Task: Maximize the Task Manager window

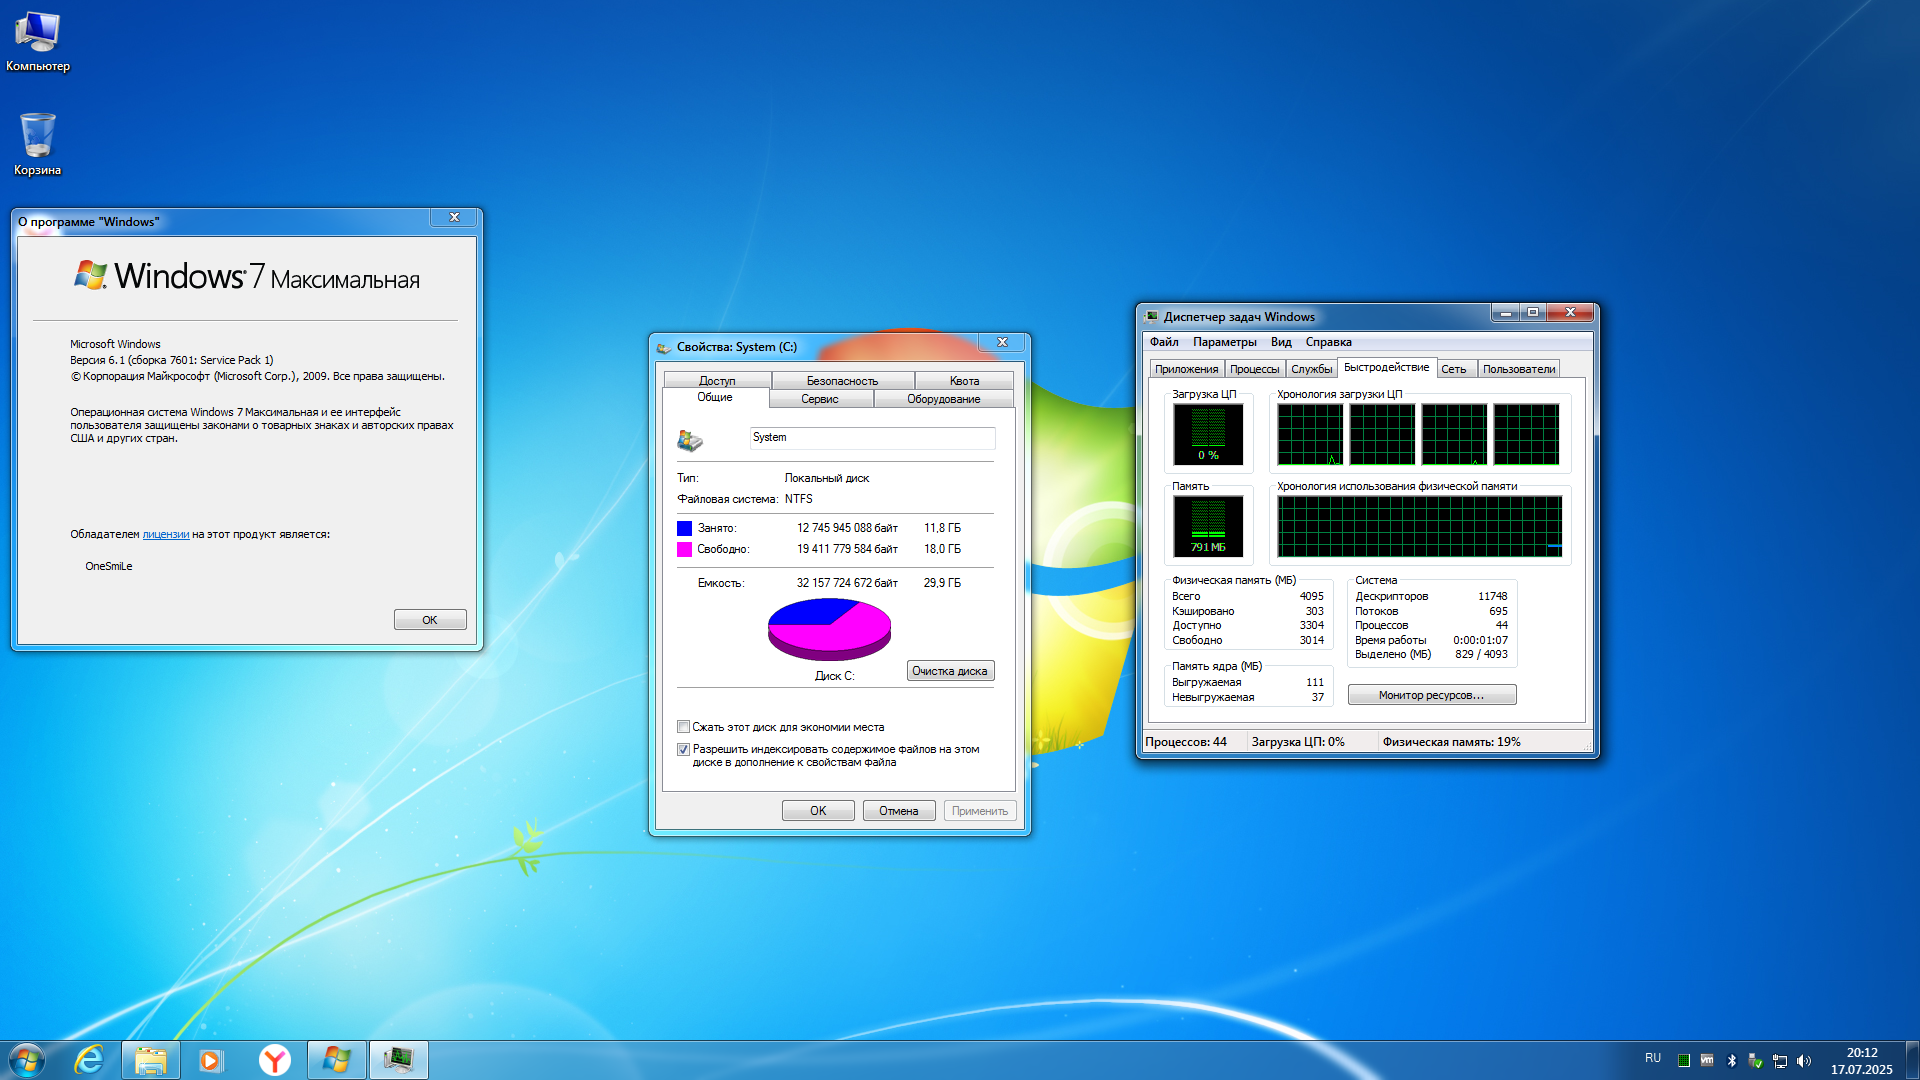Action: pos(1532,313)
